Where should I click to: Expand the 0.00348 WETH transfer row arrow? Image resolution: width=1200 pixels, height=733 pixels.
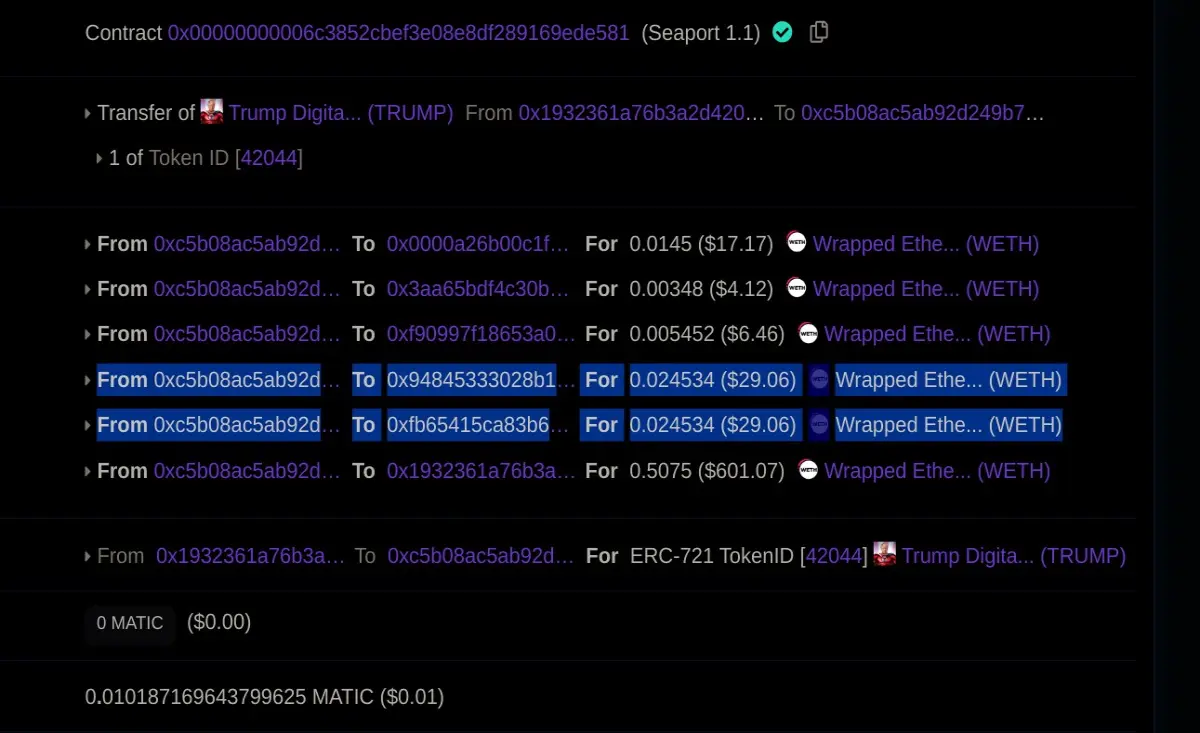pos(88,290)
